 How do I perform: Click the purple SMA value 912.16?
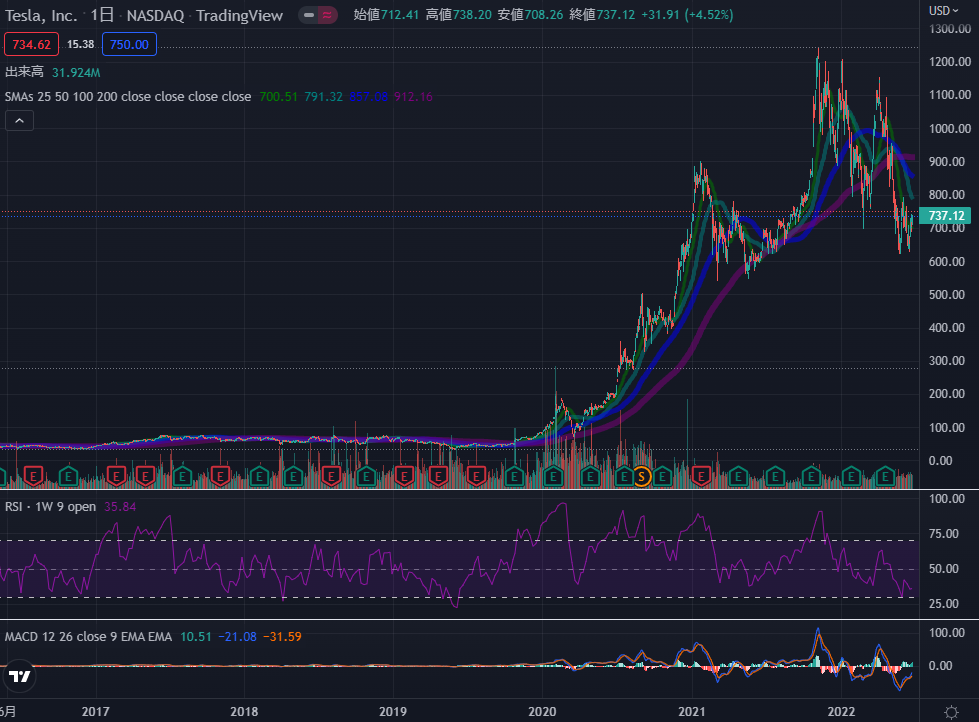(x=413, y=97)
